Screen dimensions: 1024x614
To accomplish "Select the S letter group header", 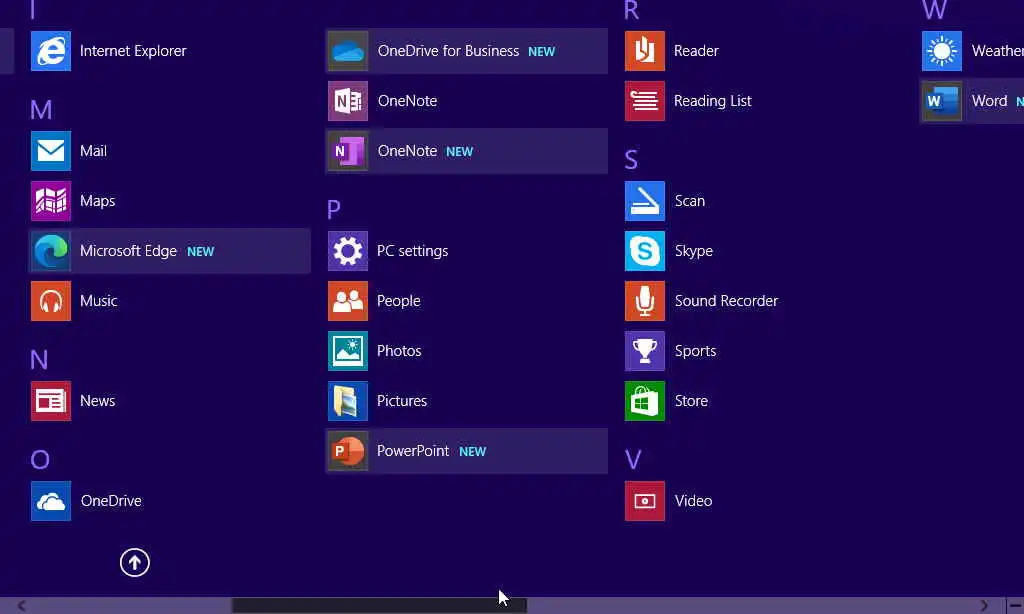I will pyautogui.click(x=631, y=159).
